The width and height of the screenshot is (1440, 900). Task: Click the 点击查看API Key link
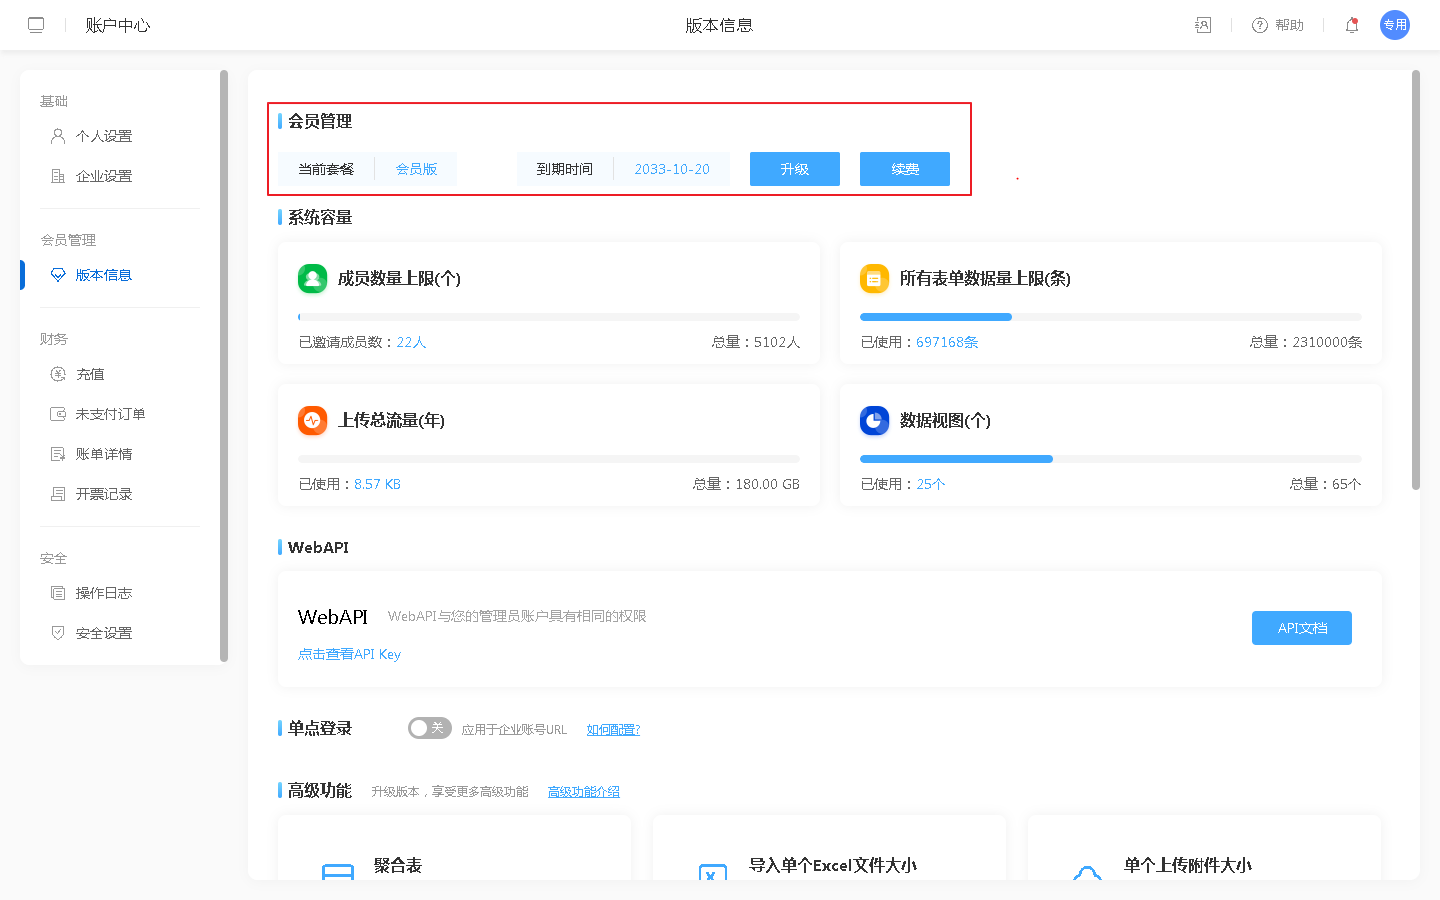[349, 654]
